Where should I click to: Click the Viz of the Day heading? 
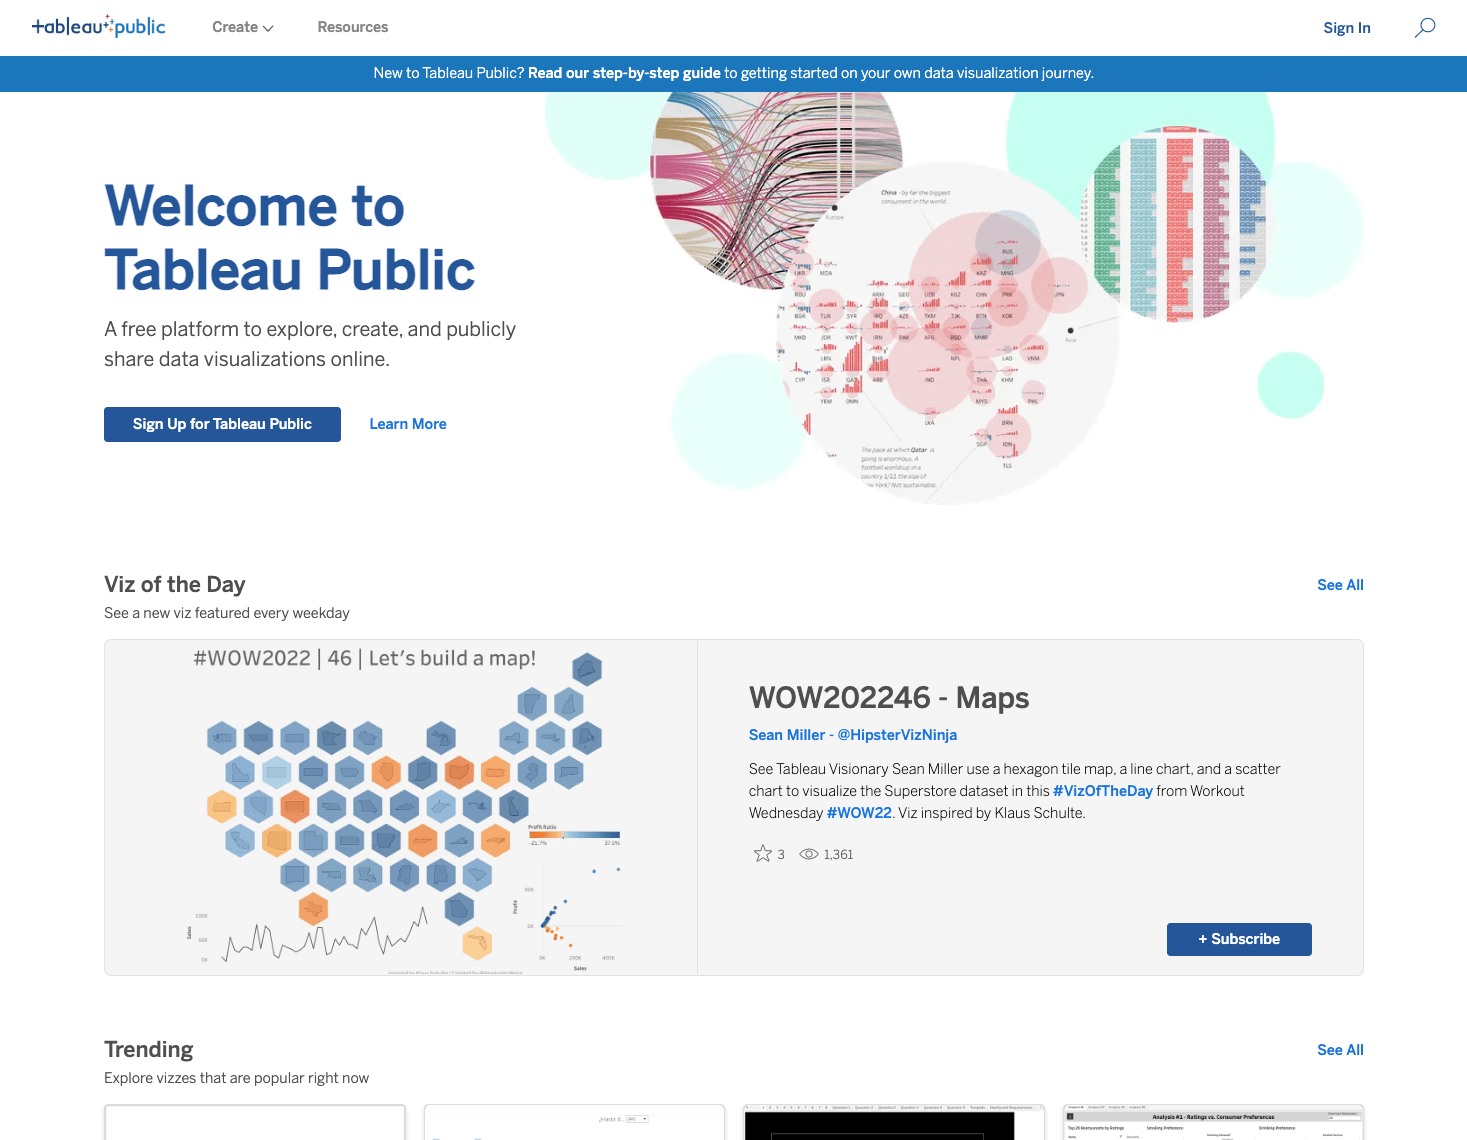[x=175, y=584]
